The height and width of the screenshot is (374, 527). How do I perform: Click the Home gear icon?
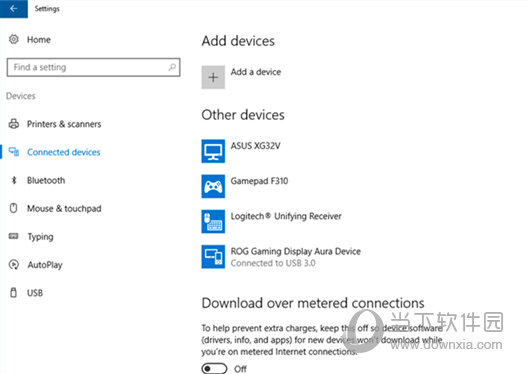pyautogui.click(x=13, y=39)
